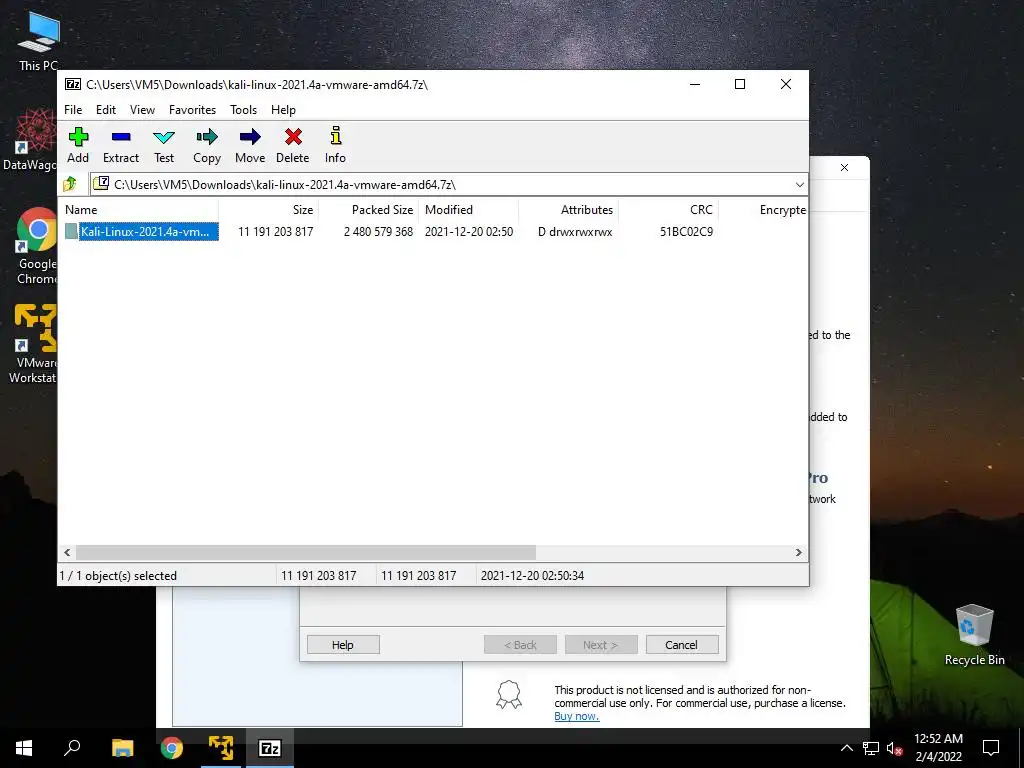The image size is (1024, 768).
Task: Click status bar date 2021-12-20 02:50:34
Action: tap(532, 576)
